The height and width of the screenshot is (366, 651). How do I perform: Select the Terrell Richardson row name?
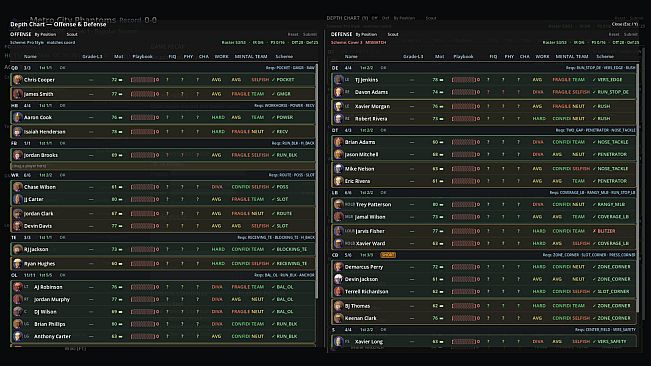pyautogui.click(x=367, y=292)
